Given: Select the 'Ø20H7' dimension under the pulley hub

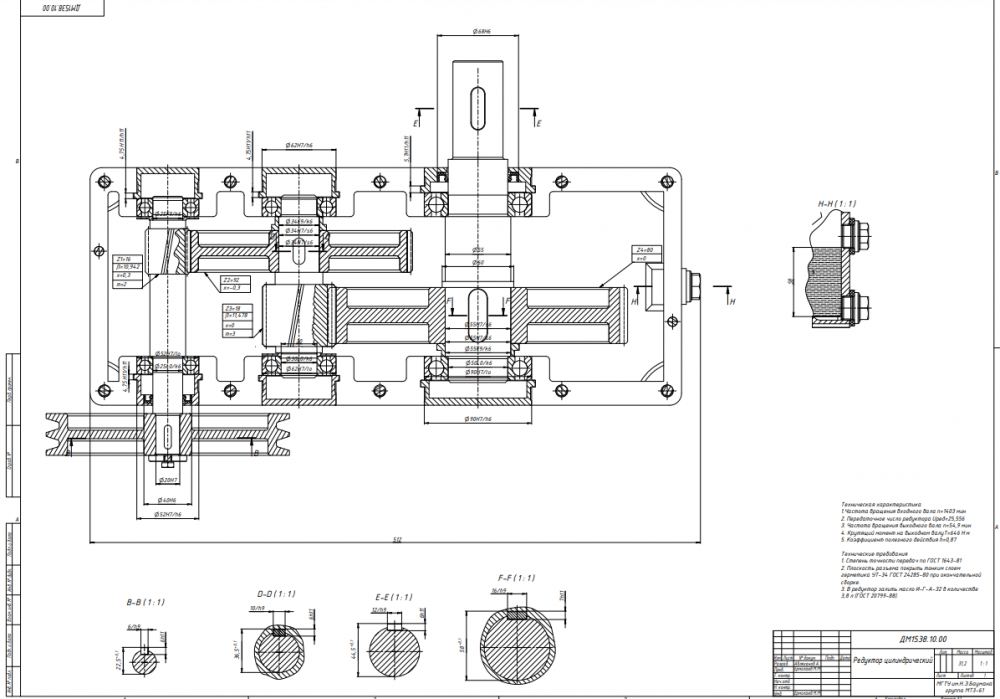Looking at the screenshot, I should [x=167, y=480].
